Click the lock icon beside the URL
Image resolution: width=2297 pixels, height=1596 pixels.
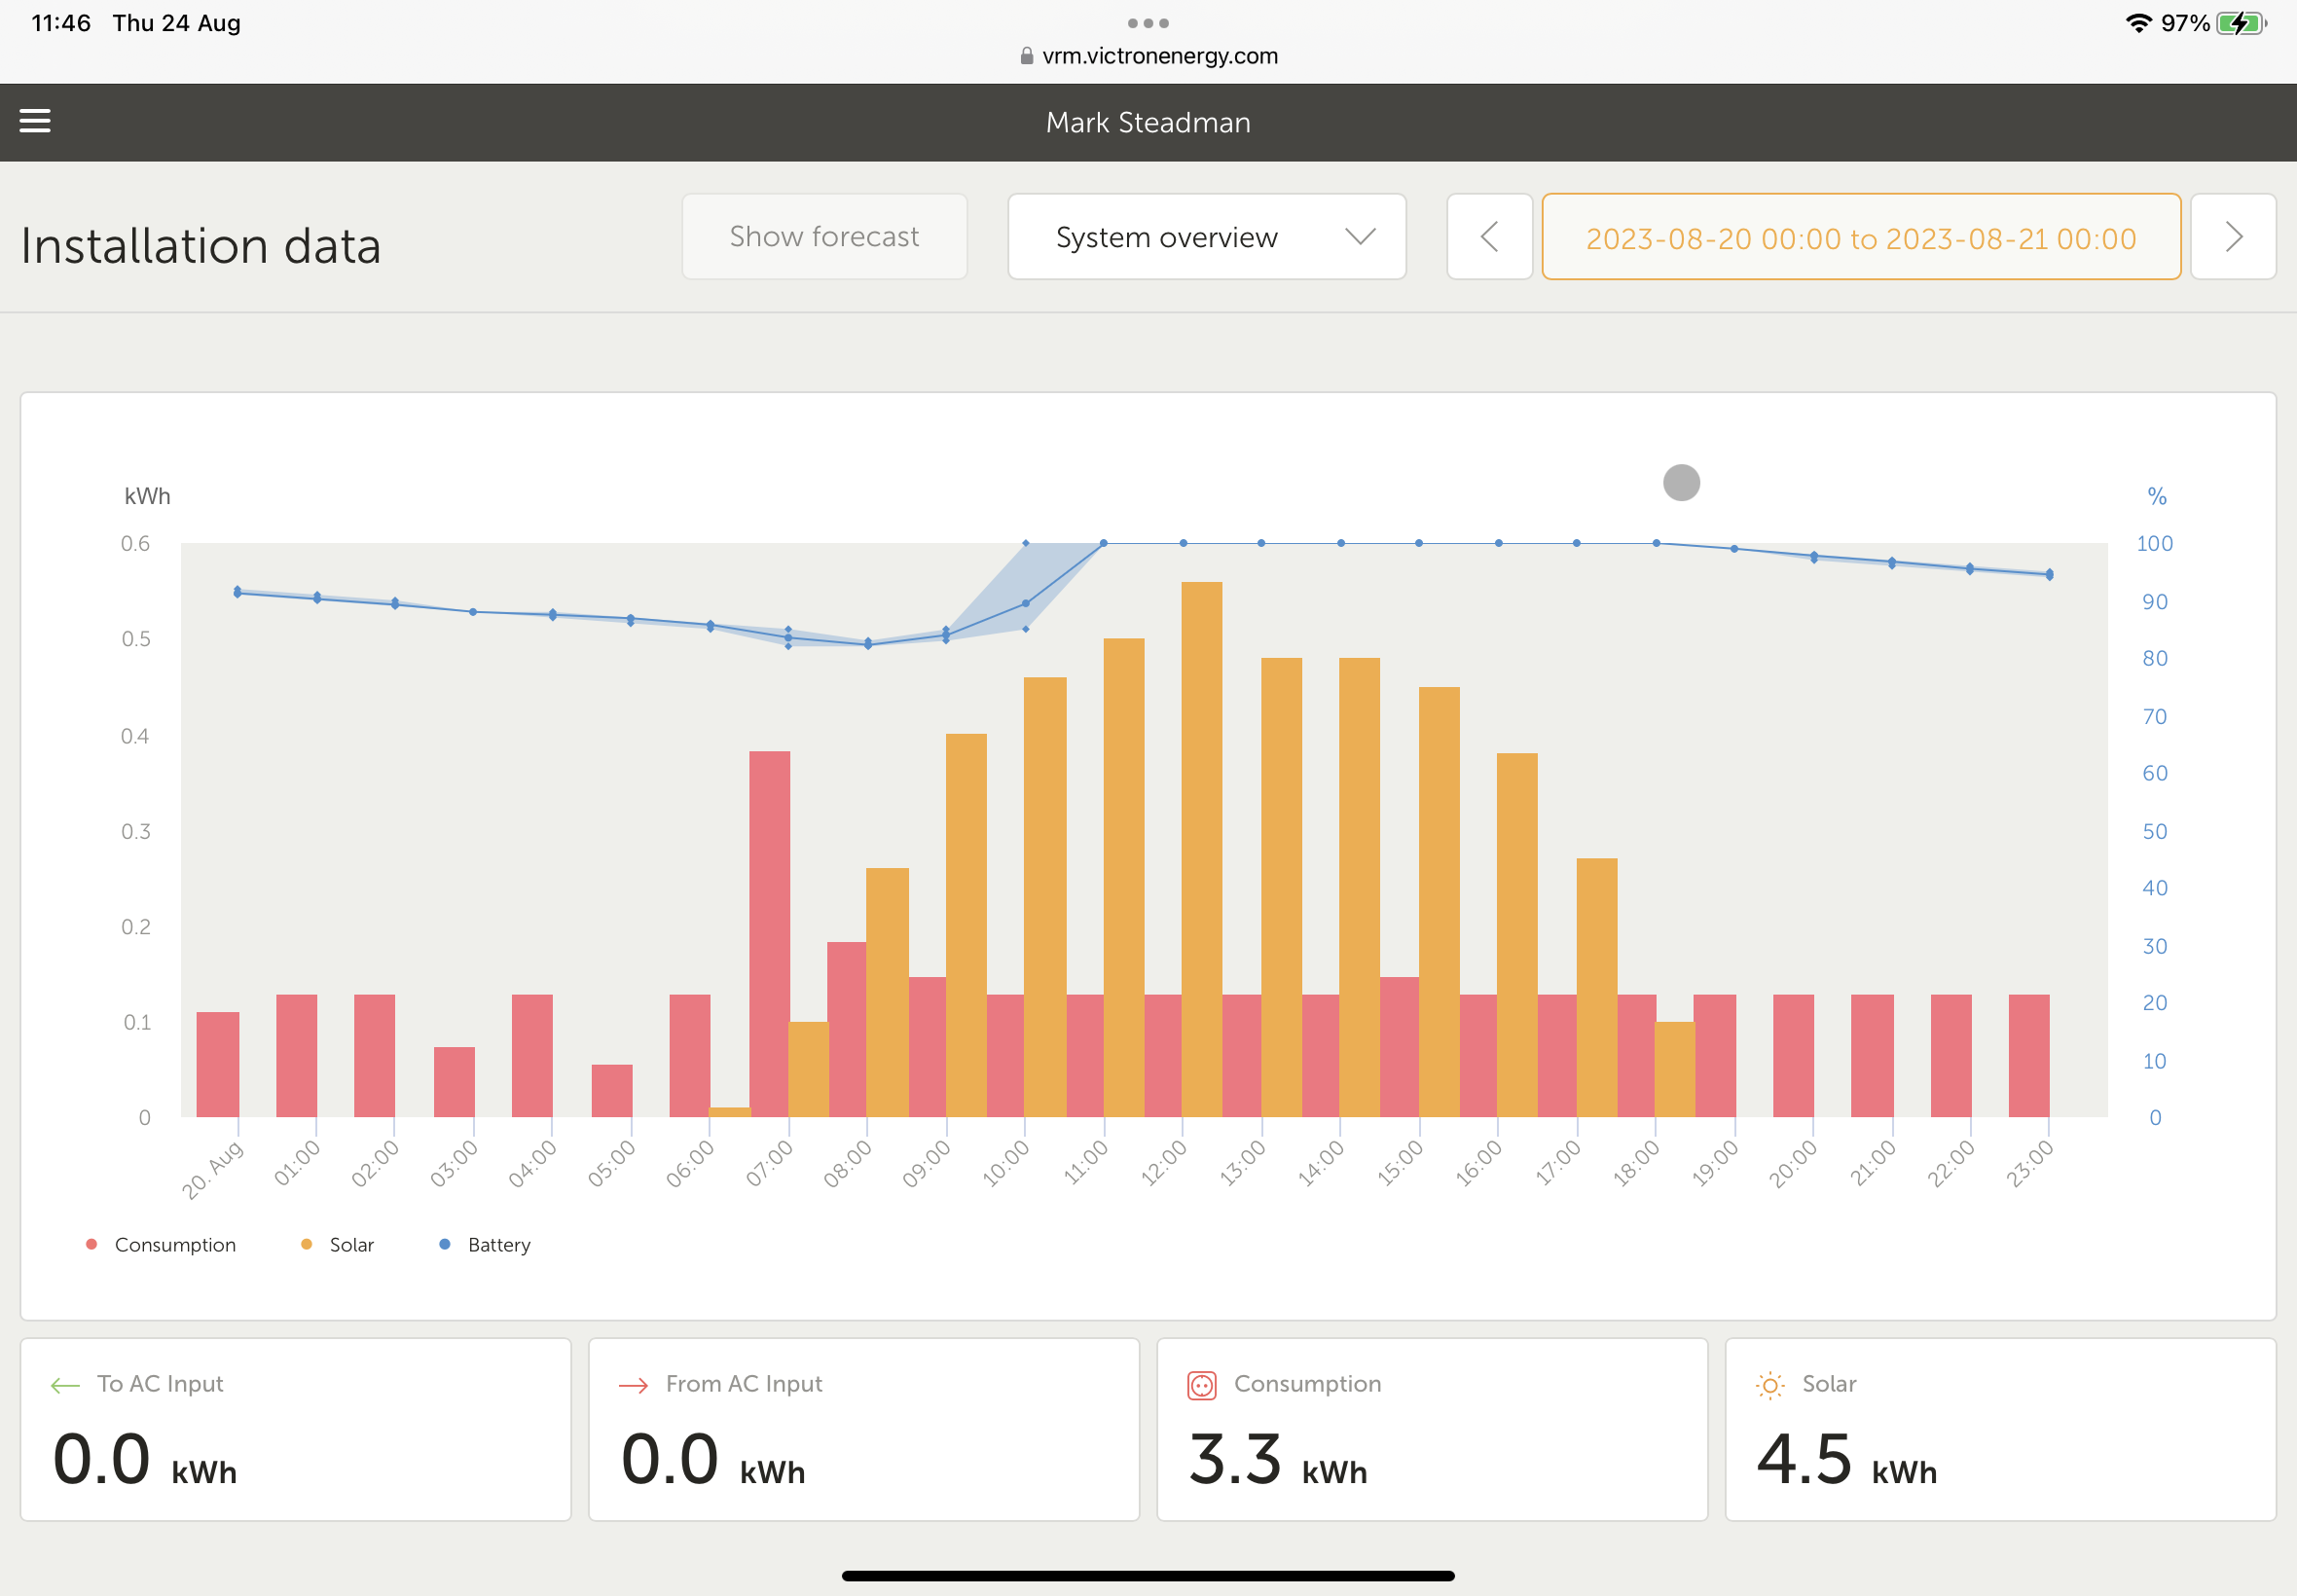(1027, 56)
